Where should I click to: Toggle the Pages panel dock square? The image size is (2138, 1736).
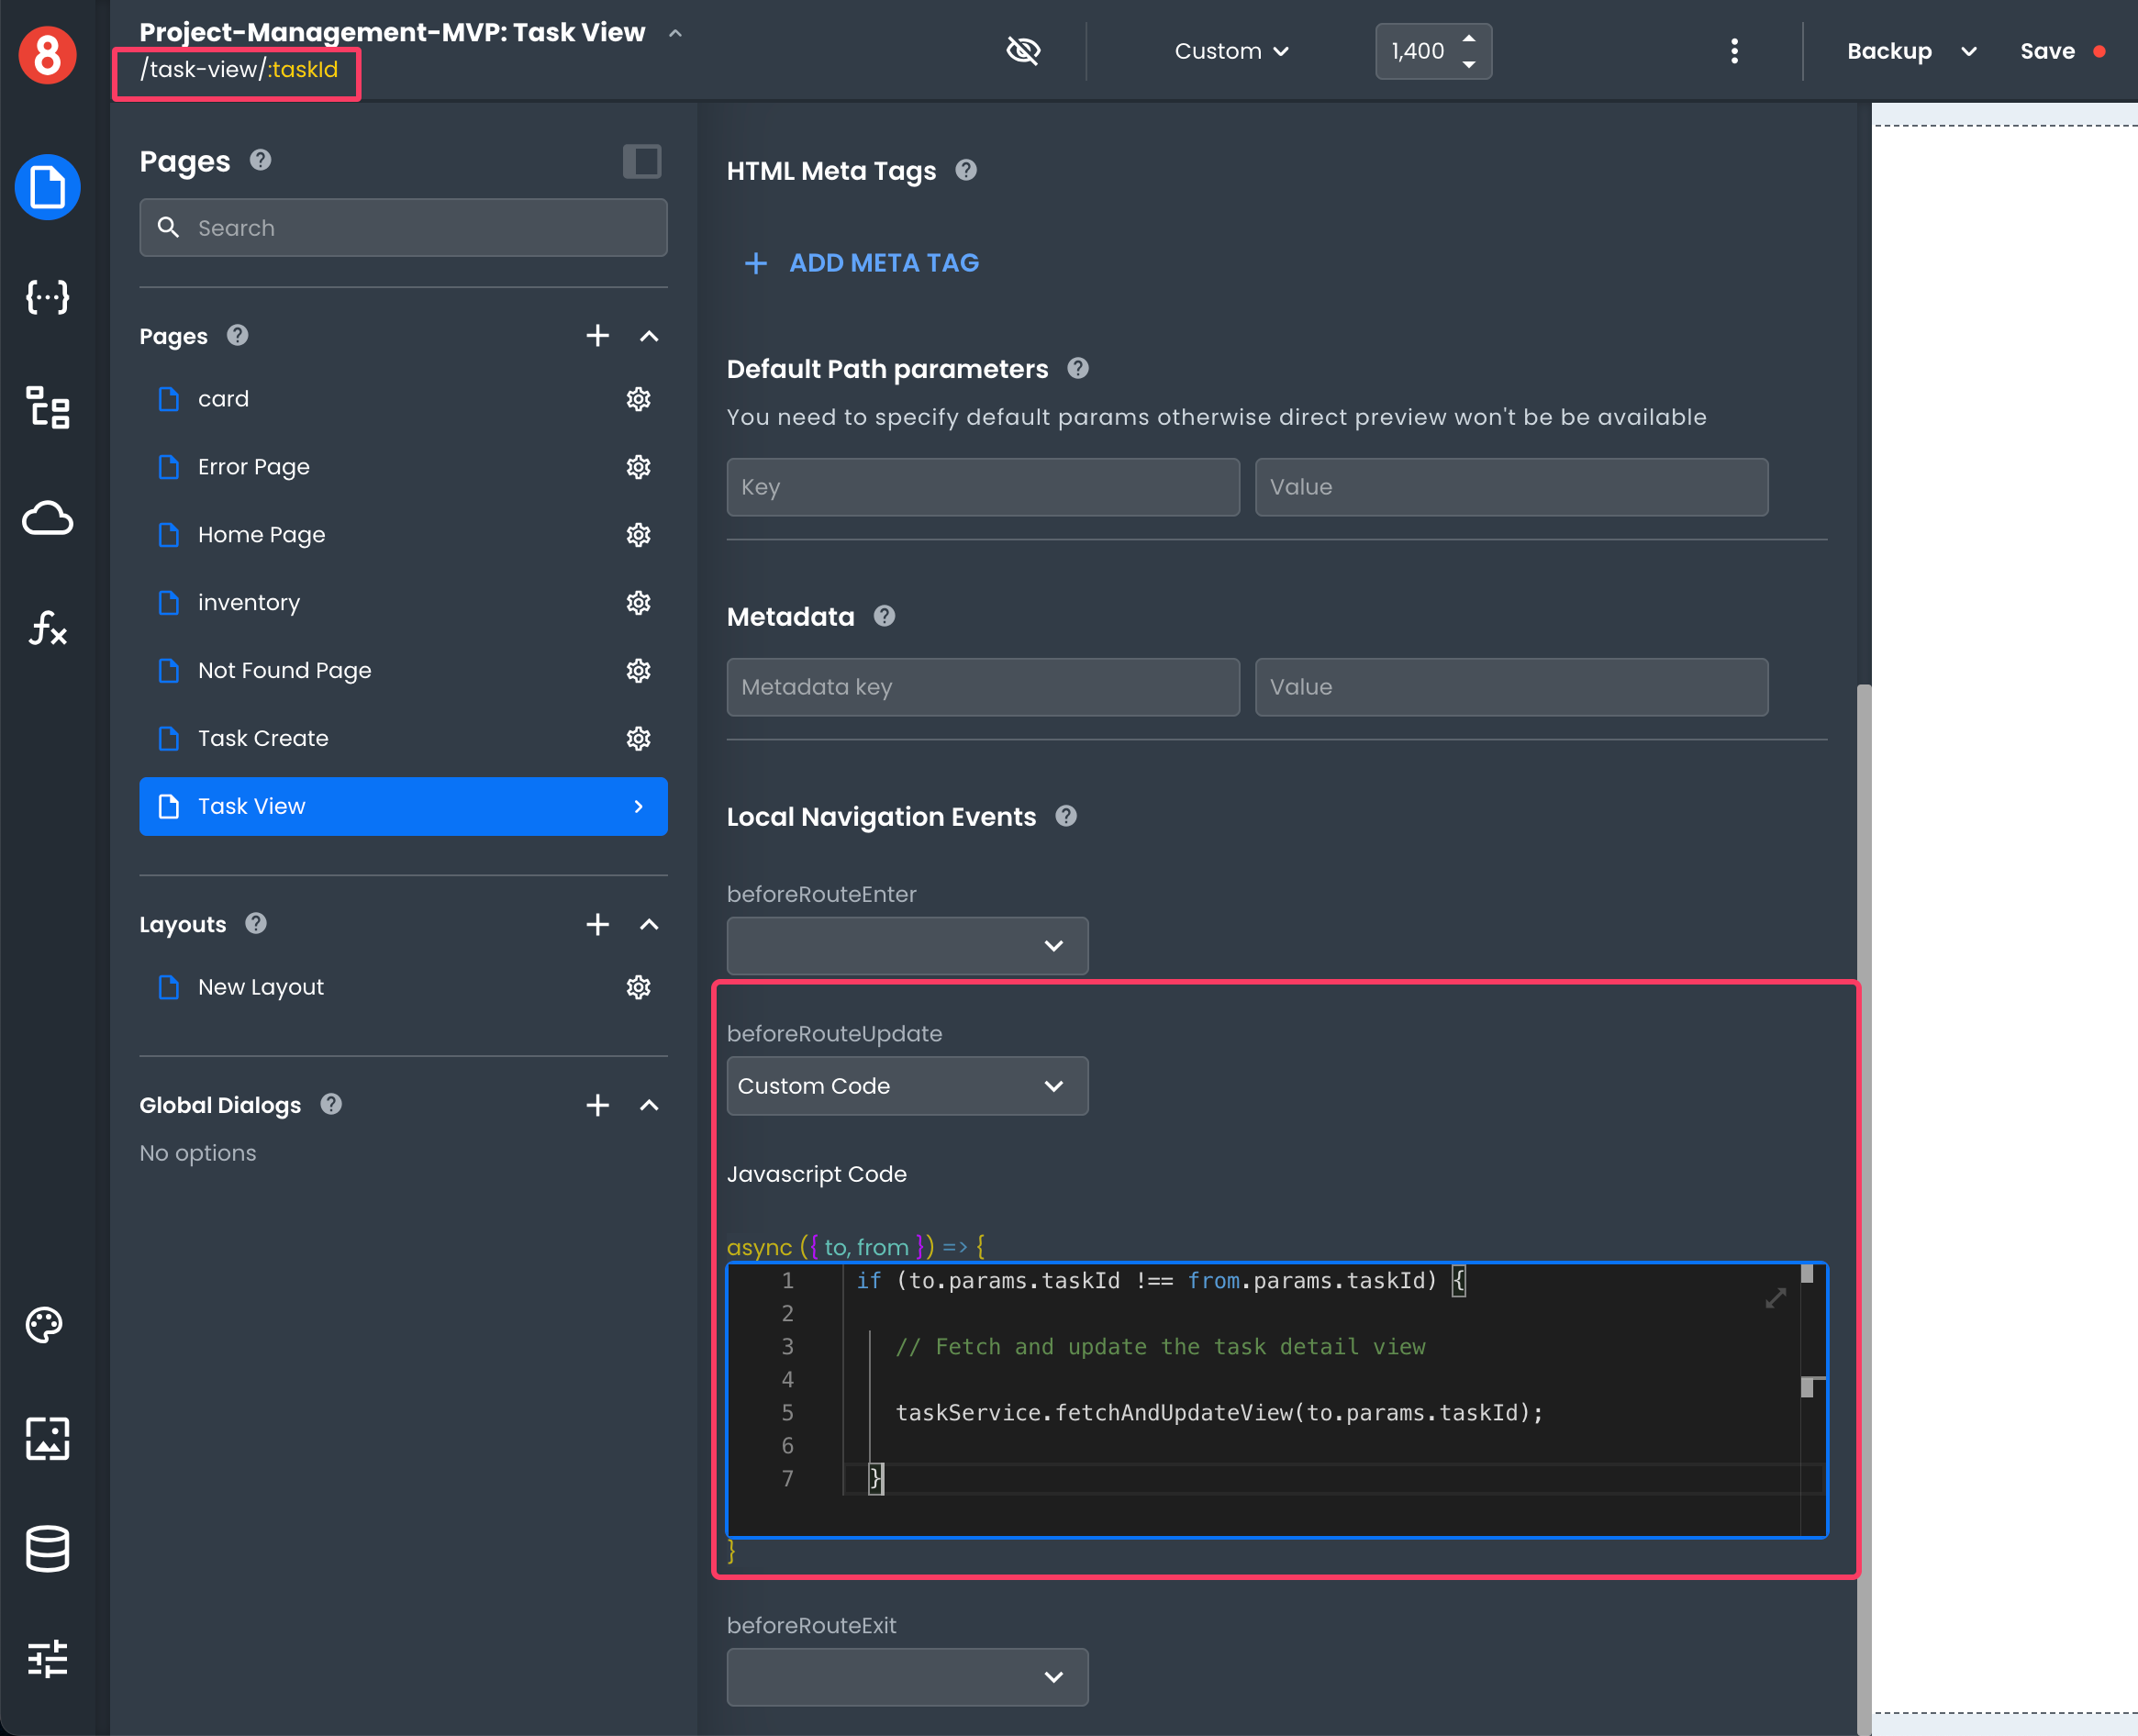click(x=642, y=161)
